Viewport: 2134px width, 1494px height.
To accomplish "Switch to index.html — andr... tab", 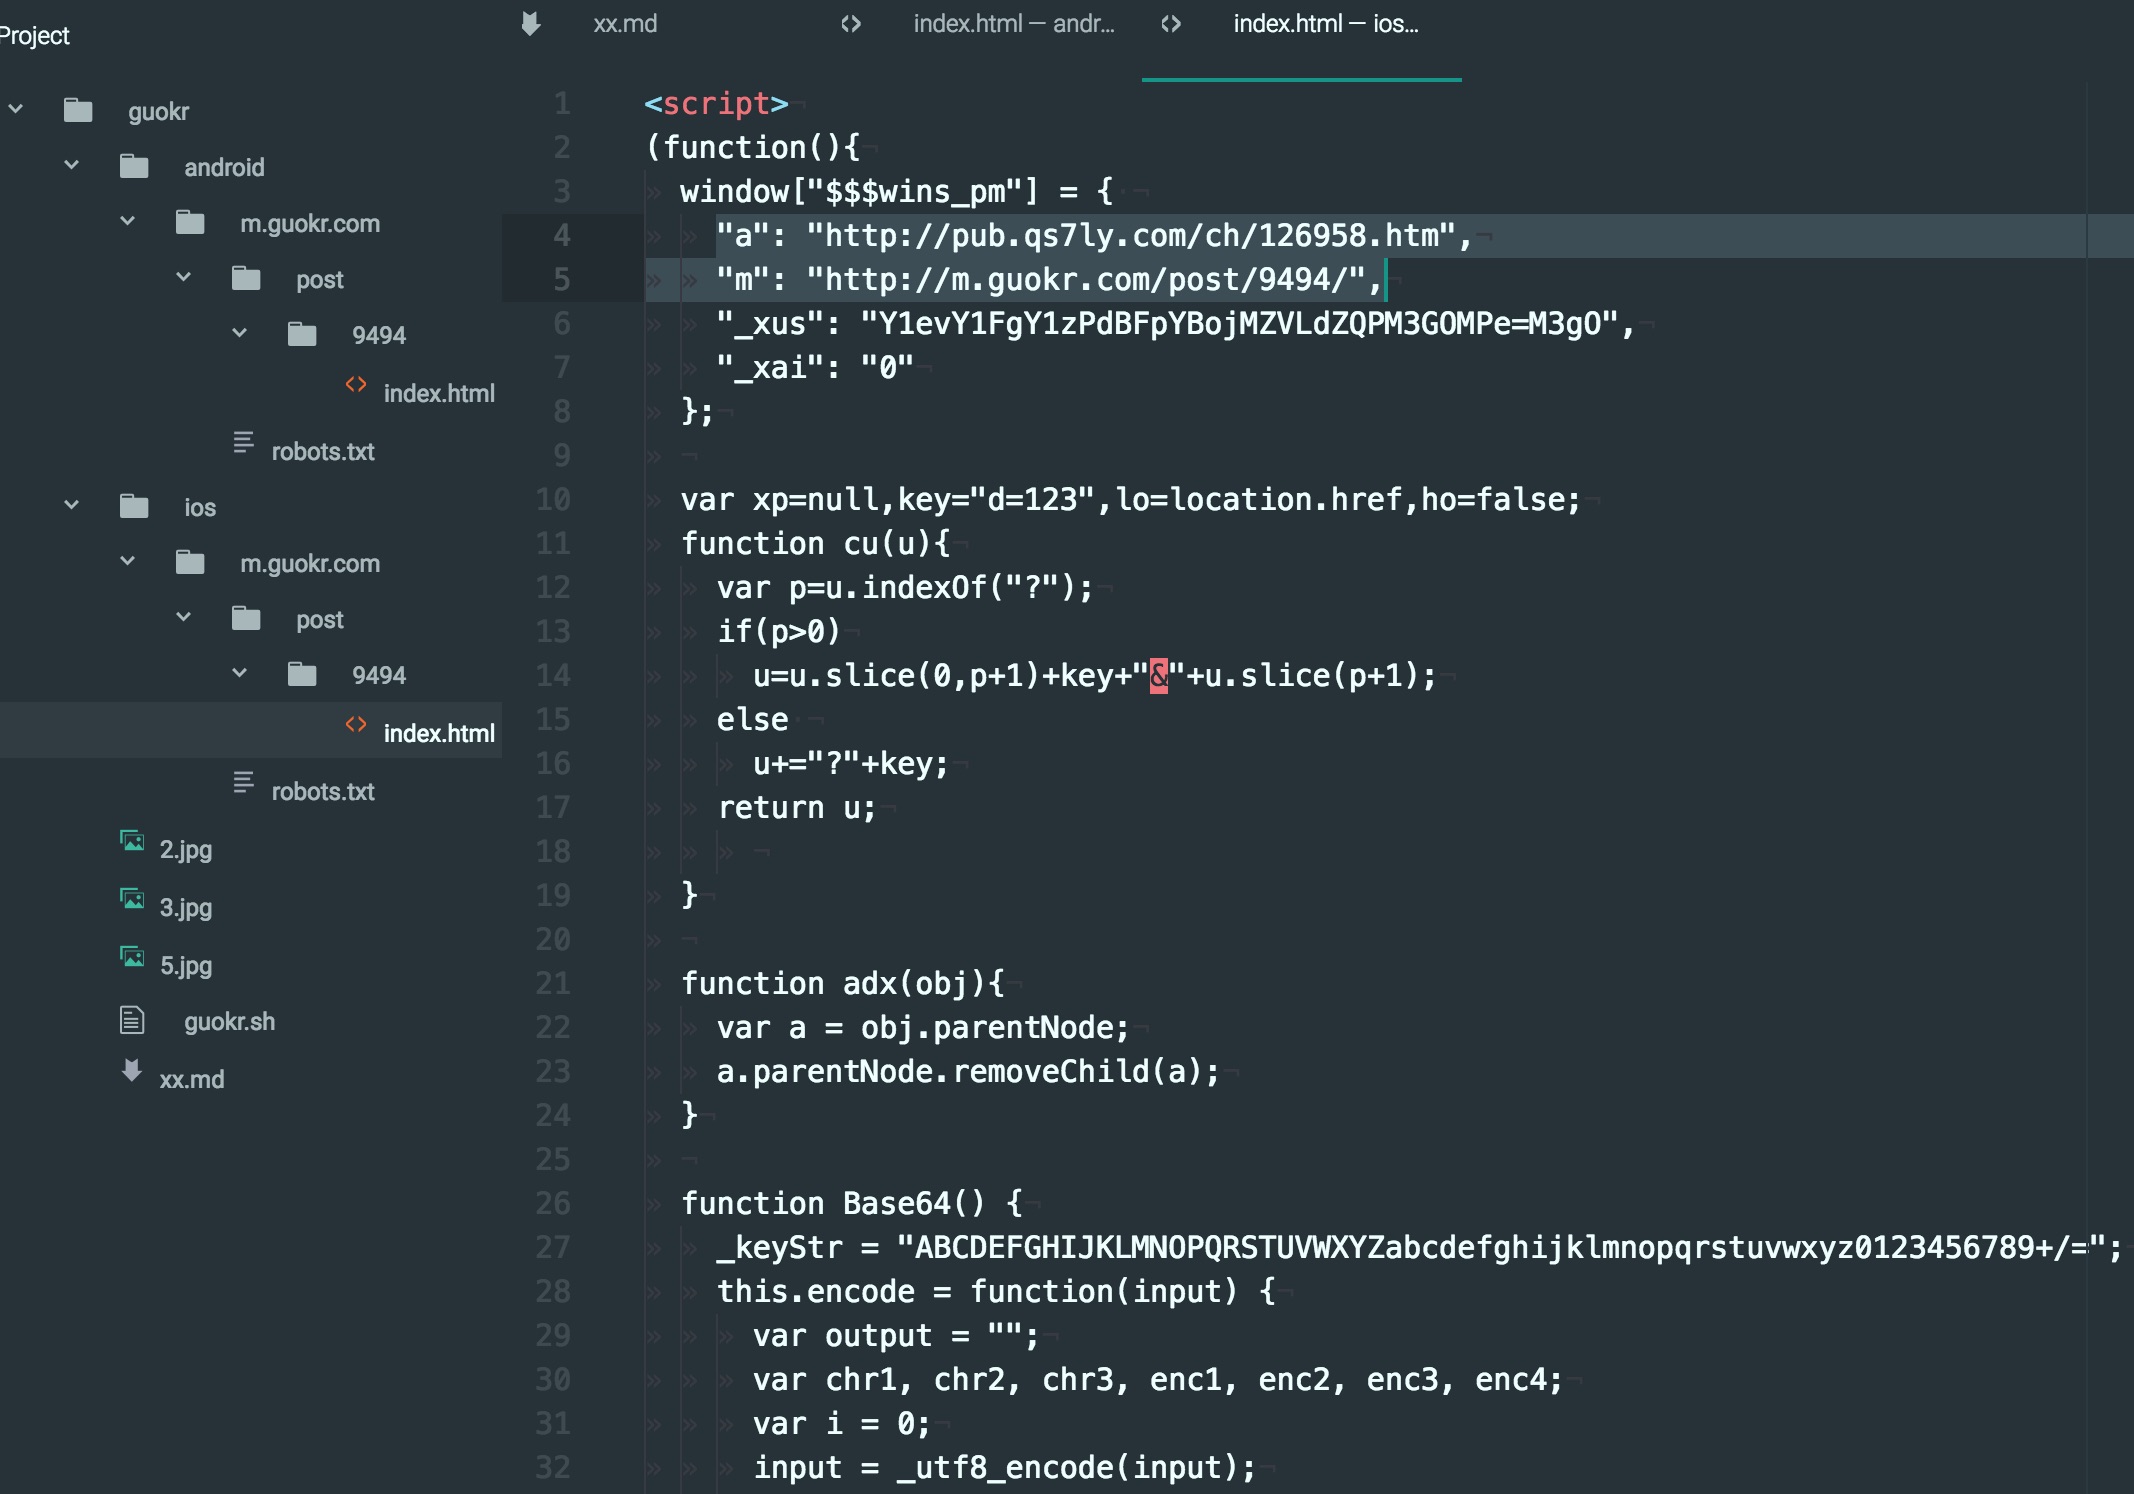I will coord(1012,24).
